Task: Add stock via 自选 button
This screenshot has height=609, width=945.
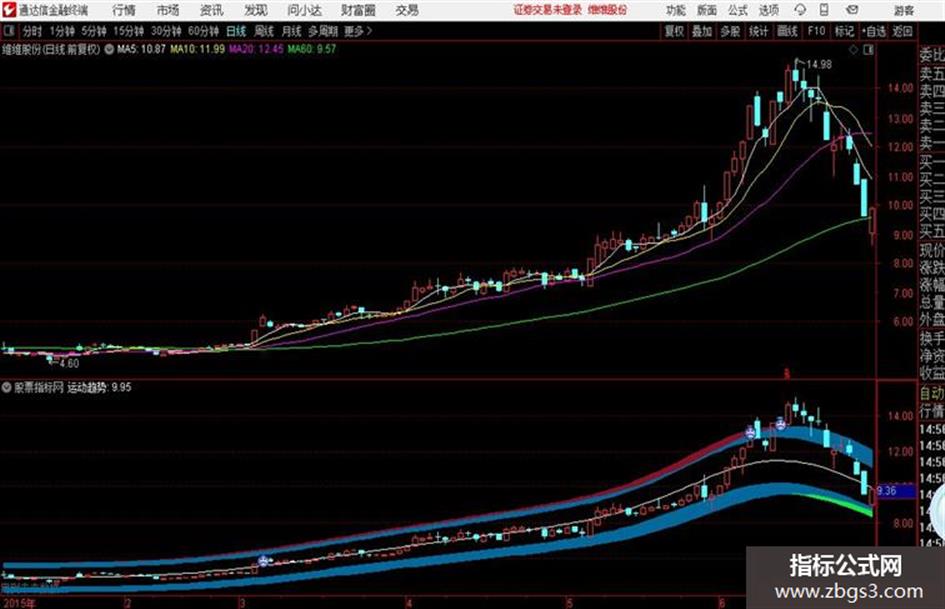Action: (874, 31)
